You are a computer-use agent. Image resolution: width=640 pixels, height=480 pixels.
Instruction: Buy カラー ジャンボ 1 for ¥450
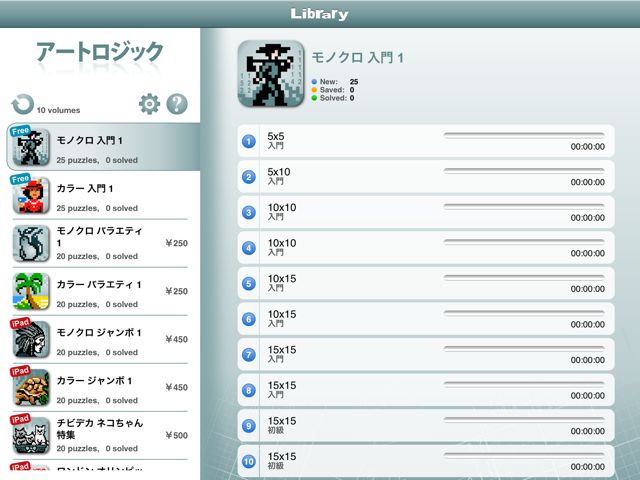[x=176, y=387]
